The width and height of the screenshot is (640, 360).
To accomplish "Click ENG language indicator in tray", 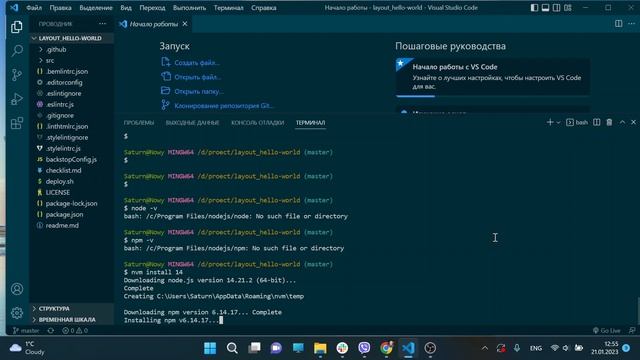I will pyautogui.click(x=536, y=348).
